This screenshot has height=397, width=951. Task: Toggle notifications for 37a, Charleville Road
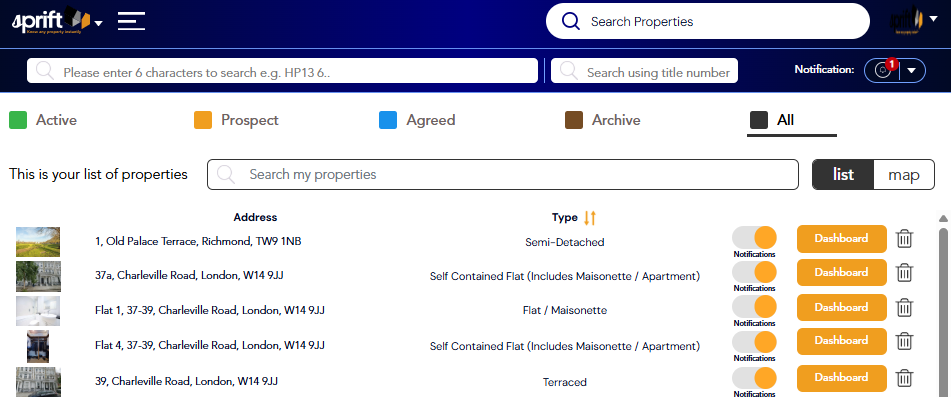pos(754,272)
